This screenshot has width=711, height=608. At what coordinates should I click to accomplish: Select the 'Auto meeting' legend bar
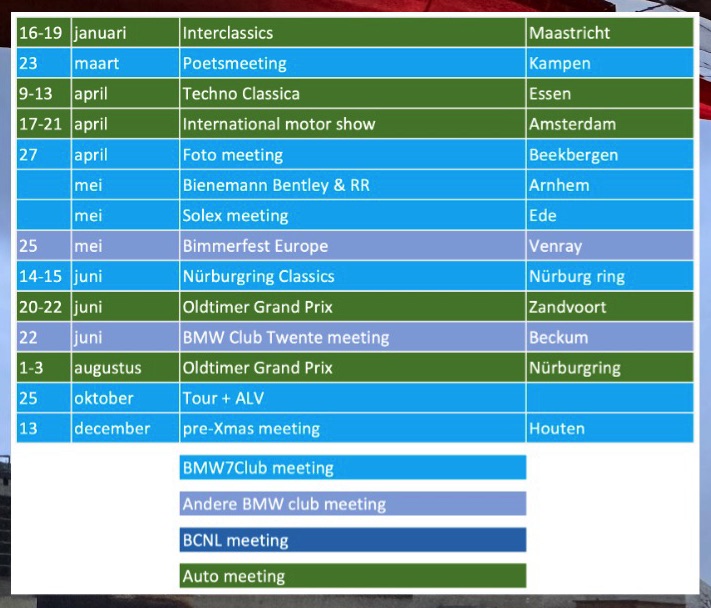click(353, 576)
